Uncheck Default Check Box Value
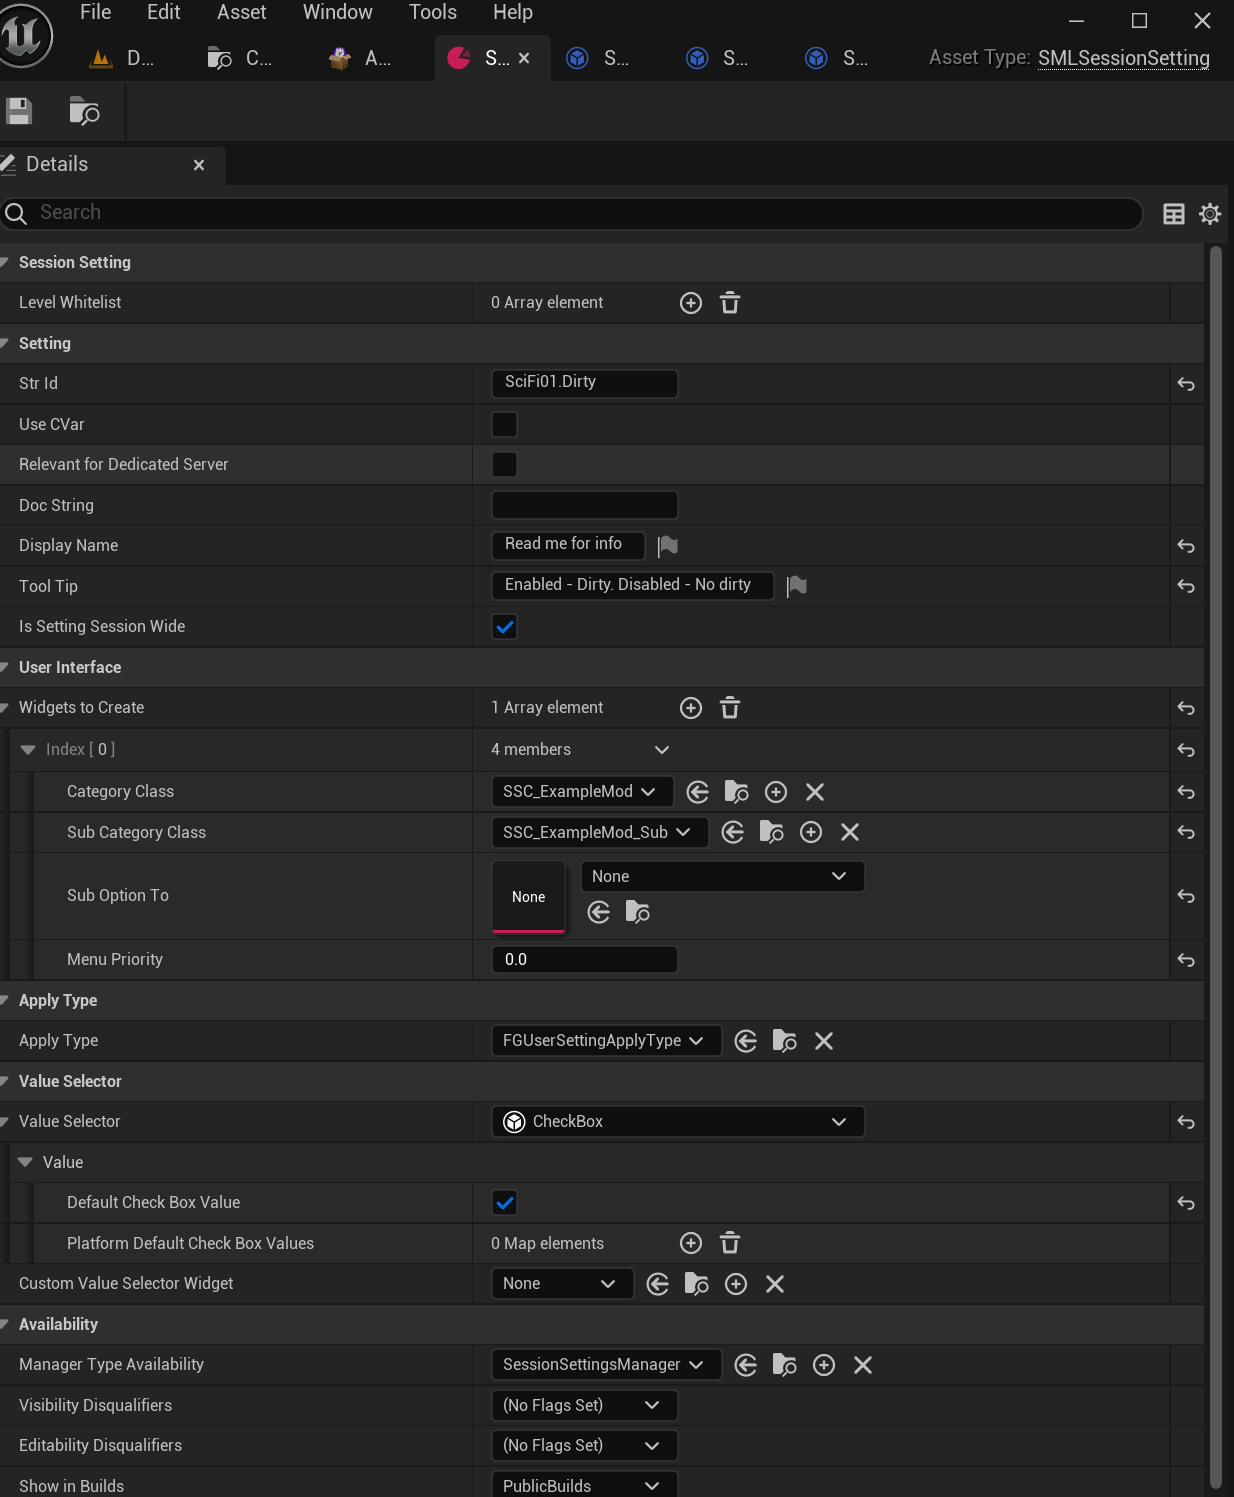The height and width of the screenshot is (1497, 1234). click(505, 1203)
